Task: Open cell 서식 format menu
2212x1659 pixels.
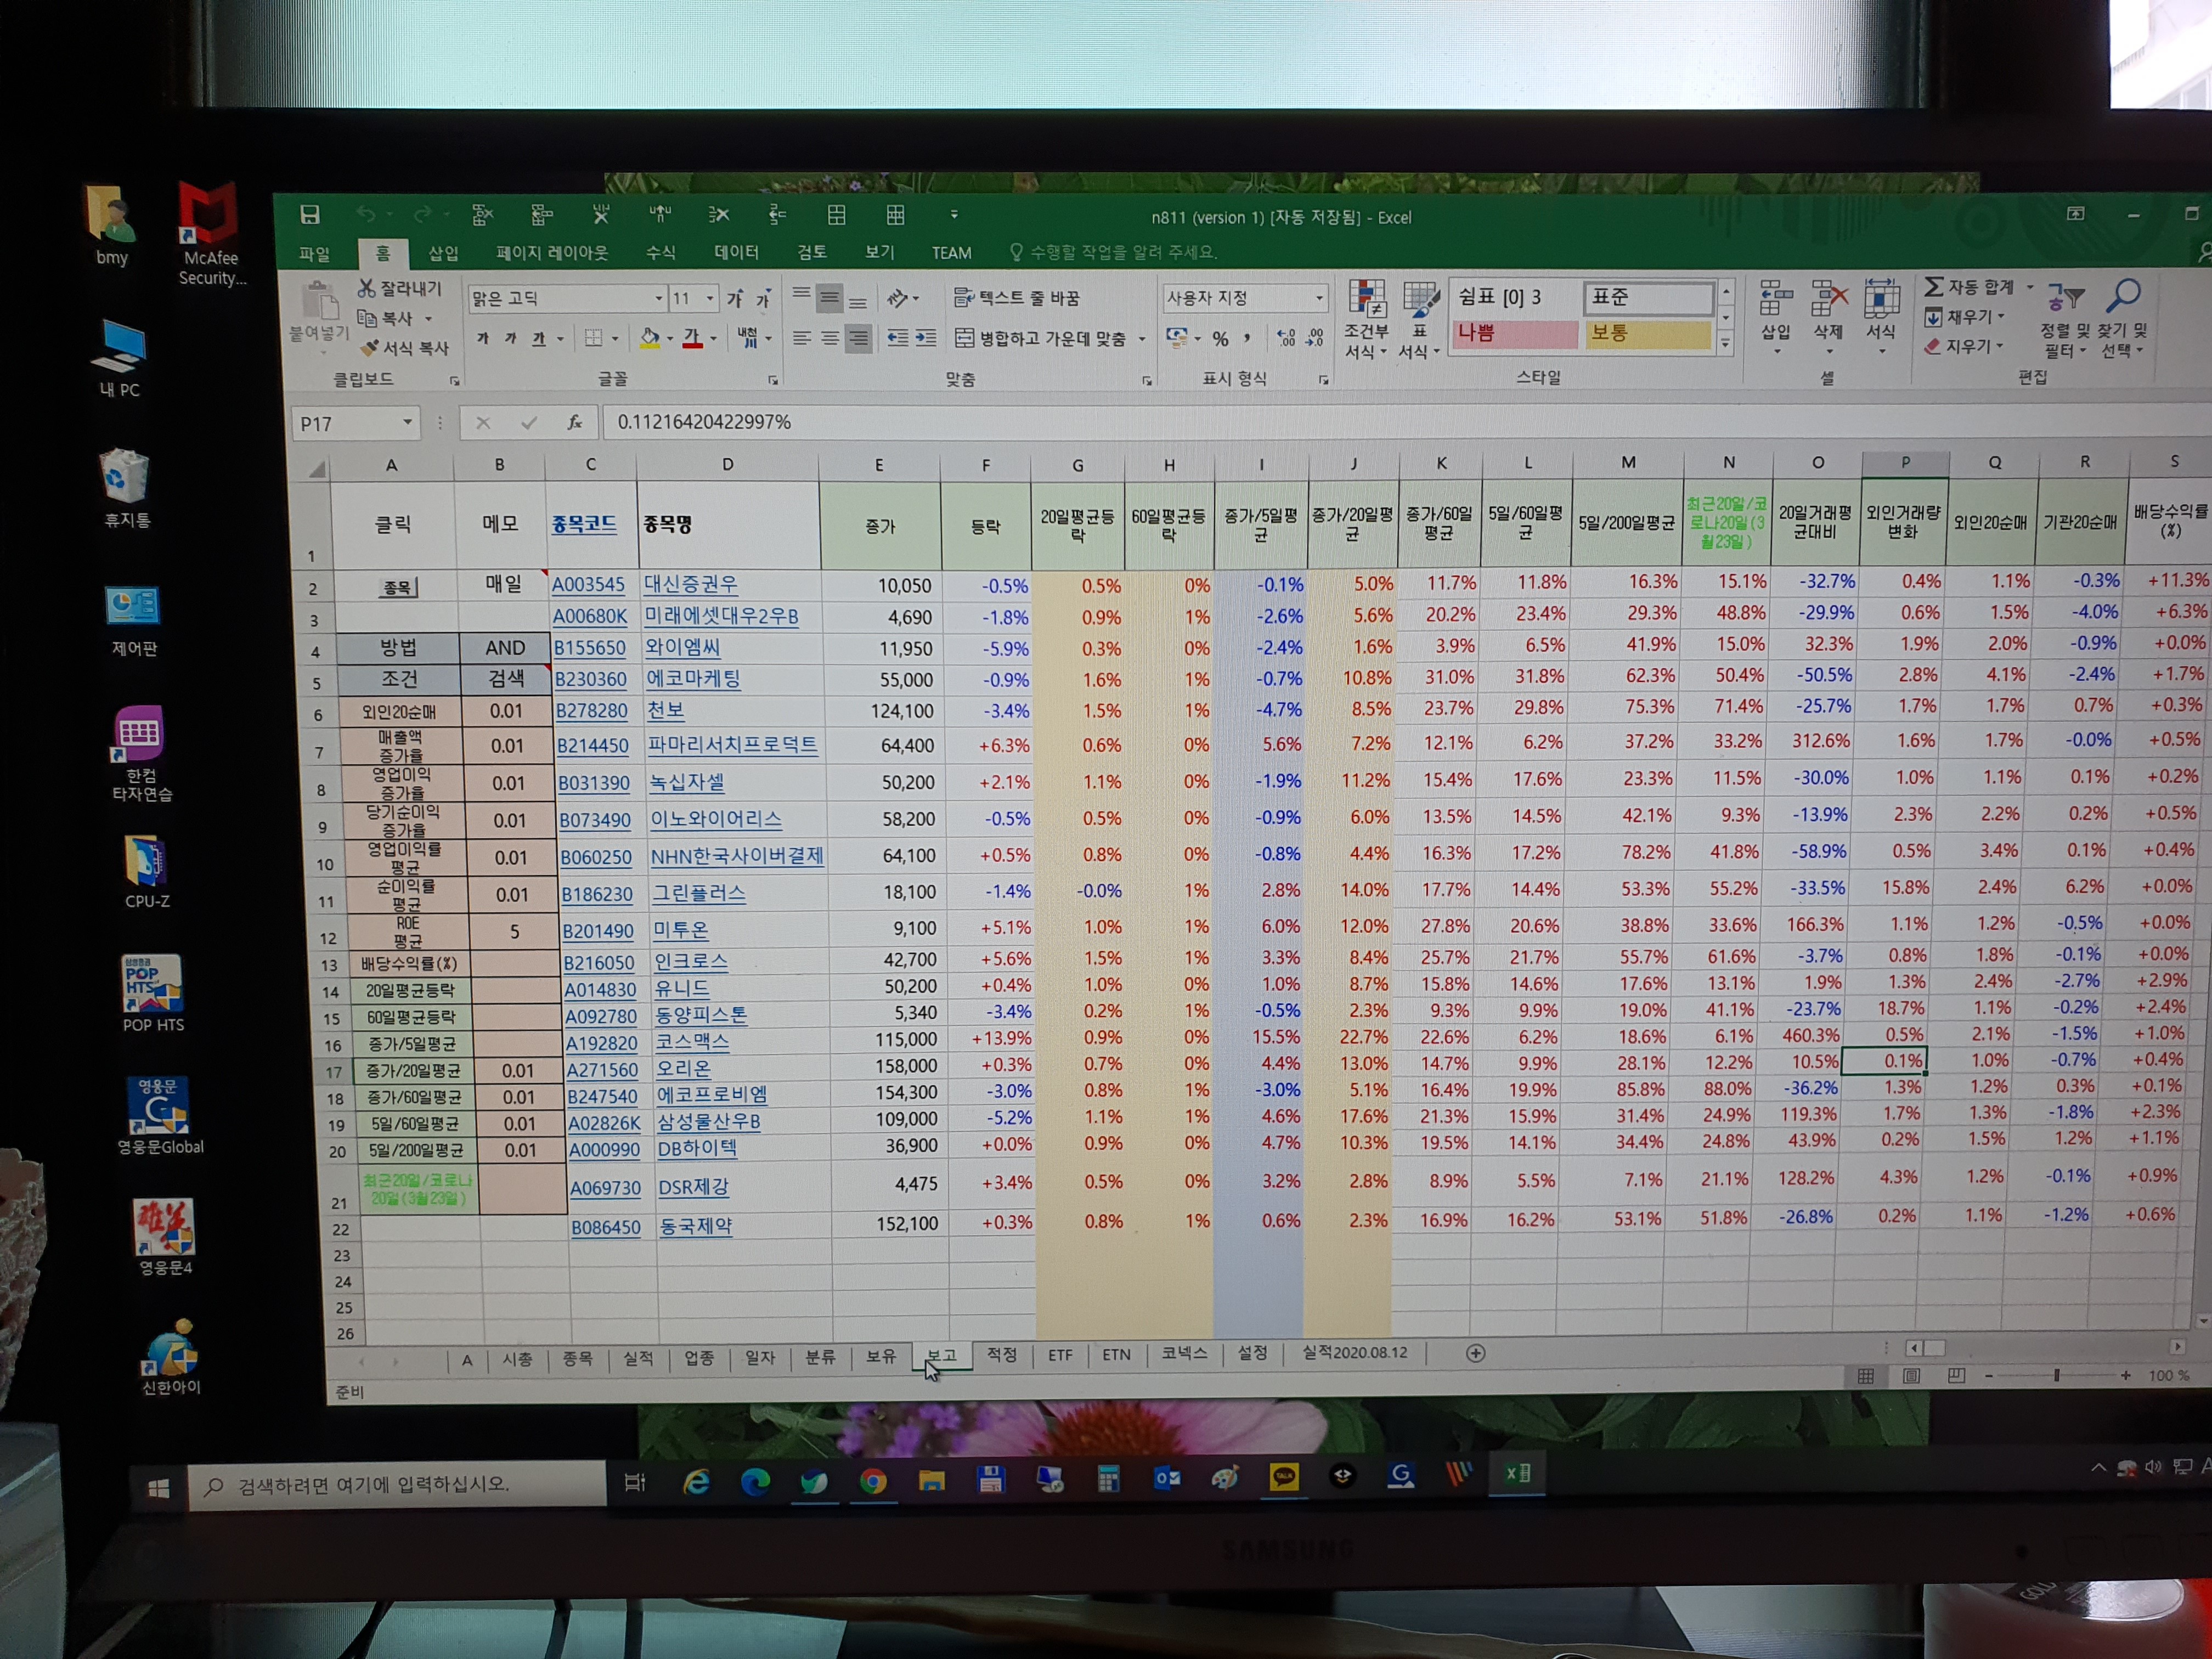Action: click(1881, 316)
